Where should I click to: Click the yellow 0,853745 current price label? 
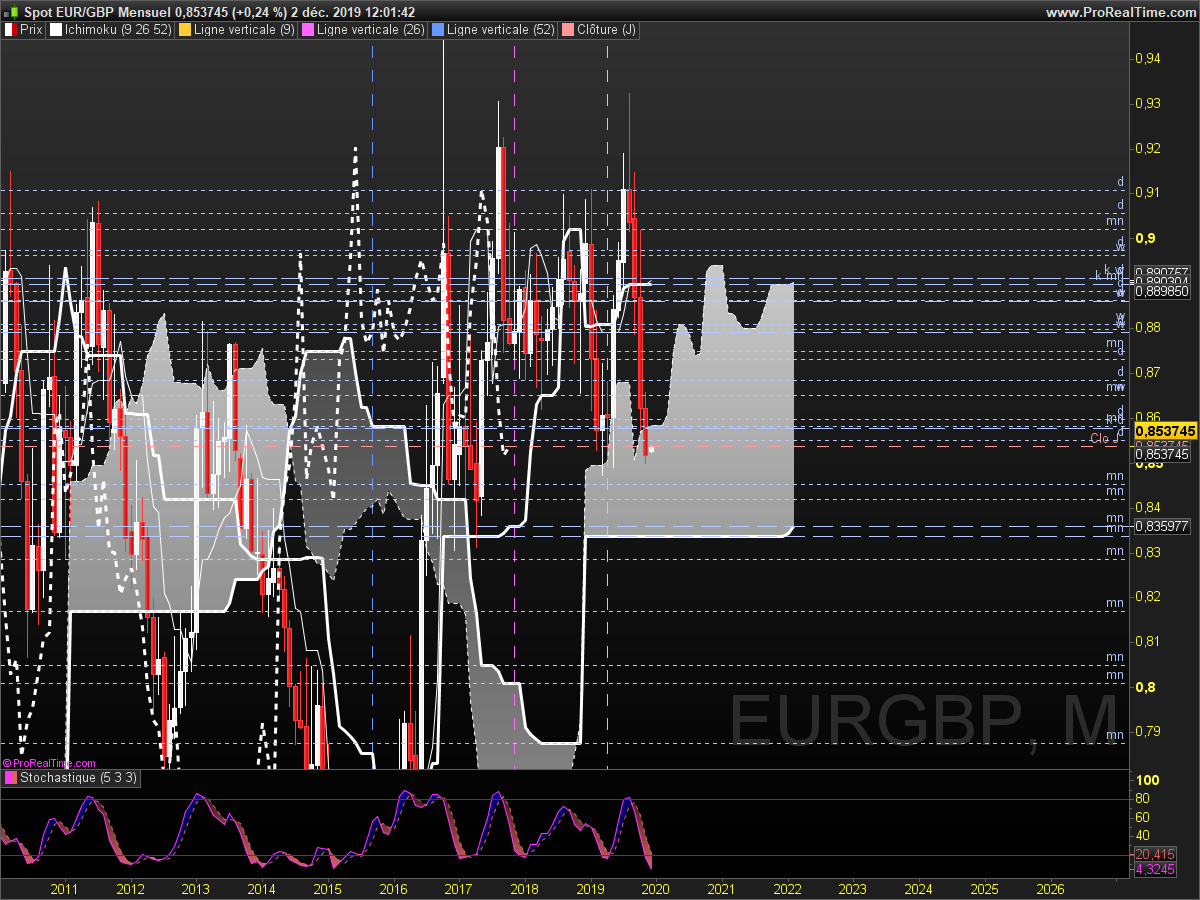(1165, 430)
